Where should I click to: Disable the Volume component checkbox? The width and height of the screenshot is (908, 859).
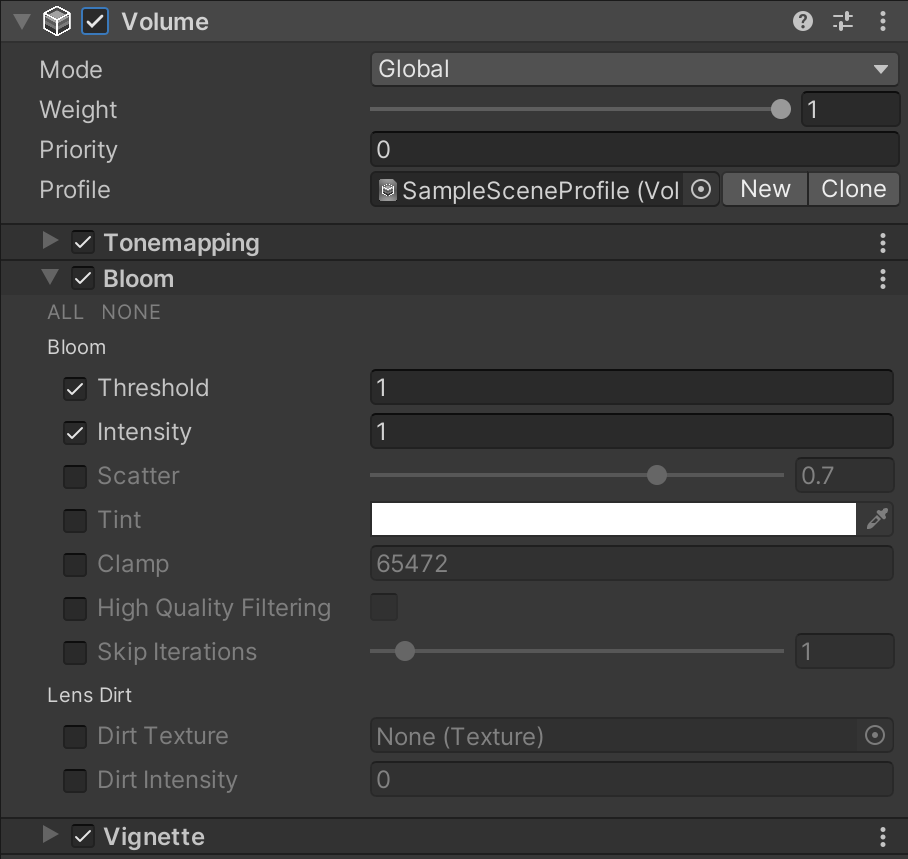click(x=94, y=20)
